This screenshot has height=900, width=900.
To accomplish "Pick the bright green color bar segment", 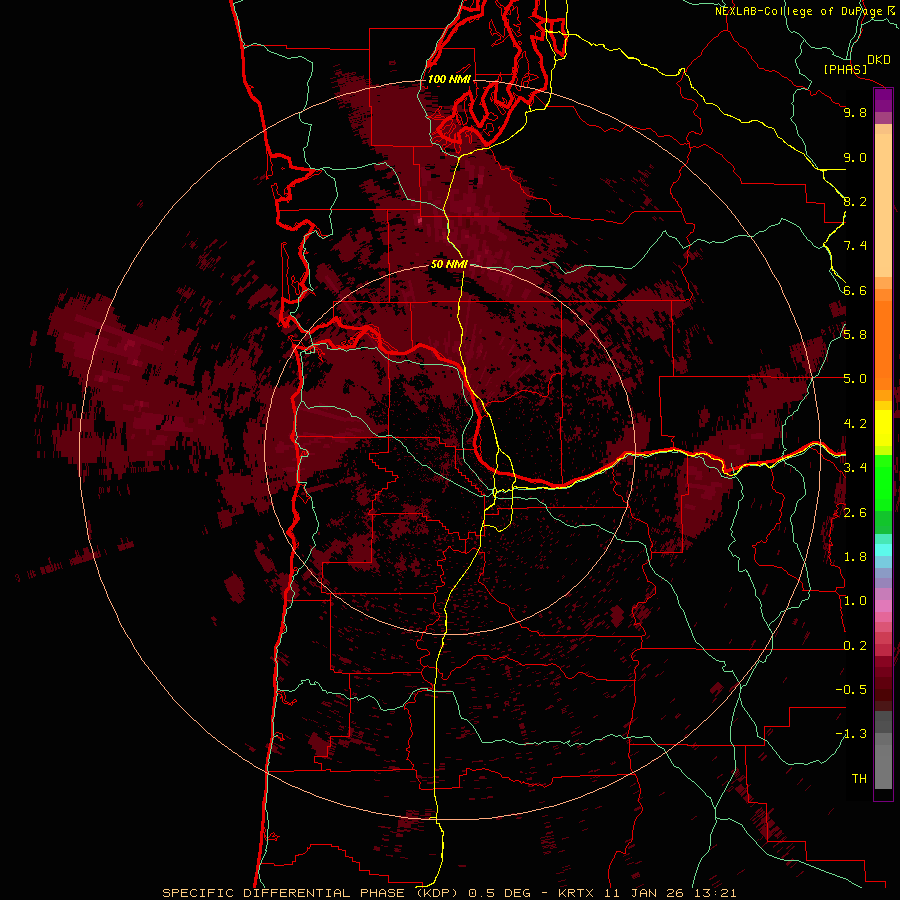I will tap(883, 483).
